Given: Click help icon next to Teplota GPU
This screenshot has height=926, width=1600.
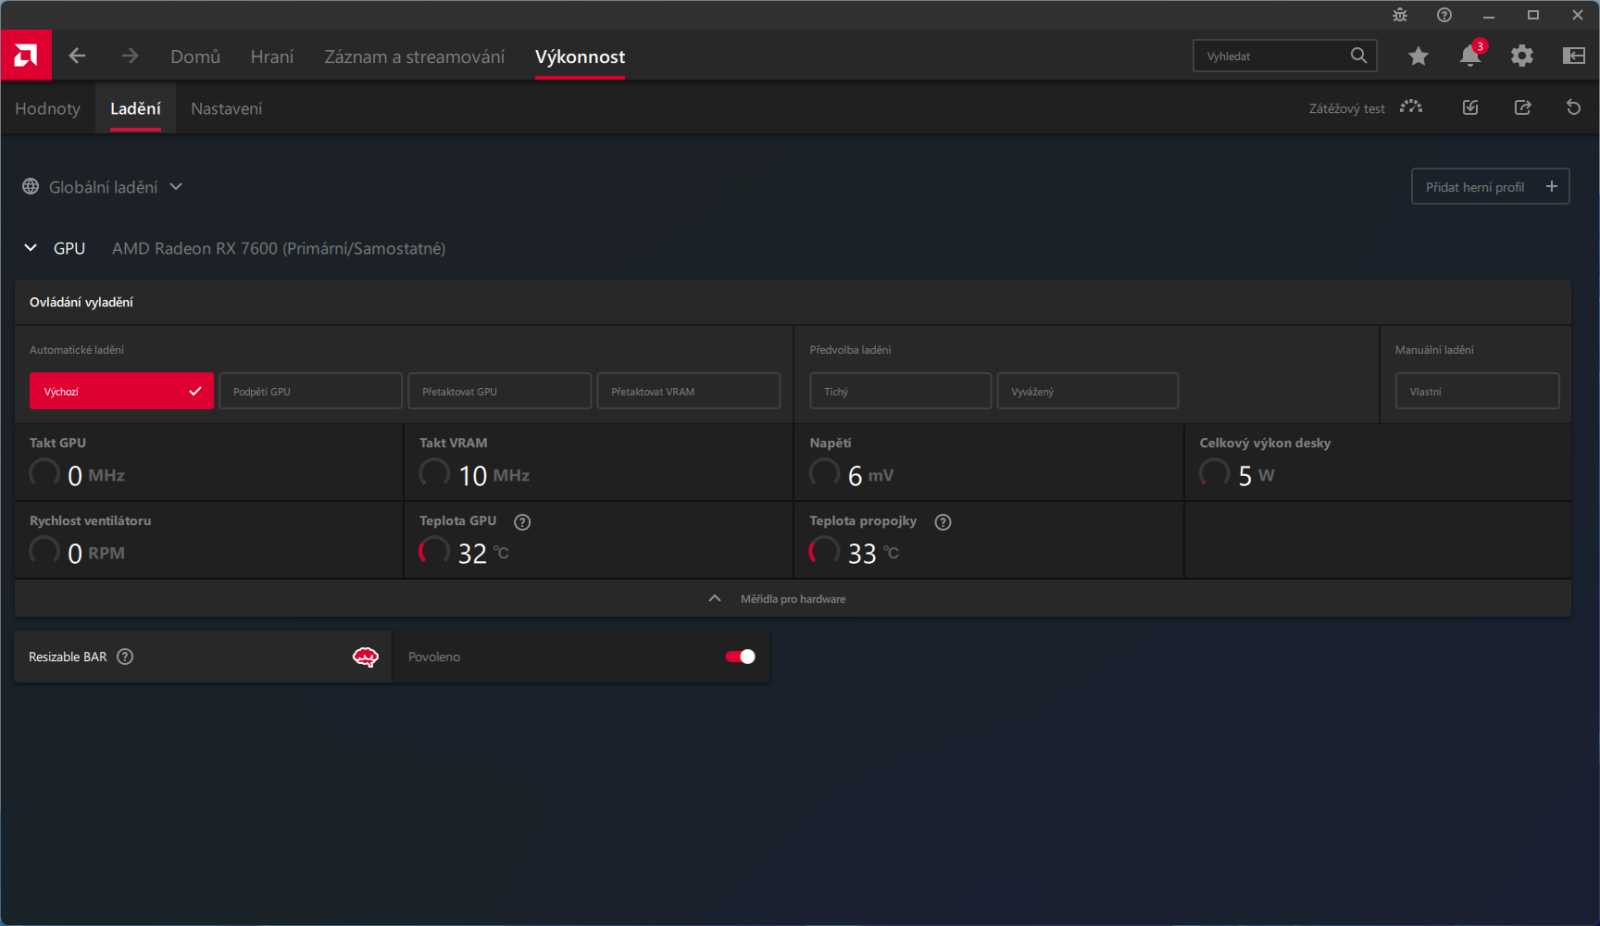Looking at the screenshot, I should pyautogui.click(x=522, y=522).
